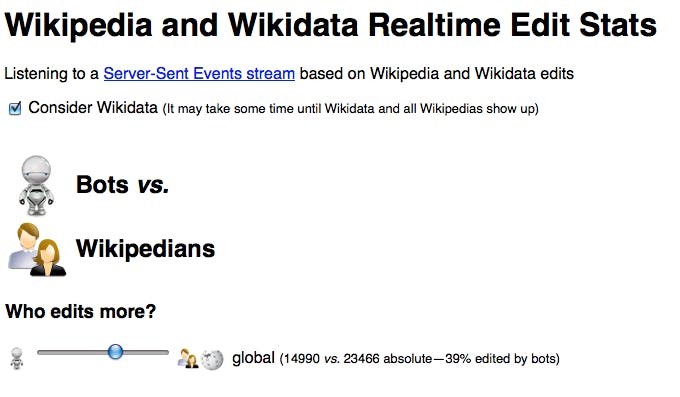The height and width of the screenshot is (397, 680).
Task: Click slider track between robot icon and thumb
Action: 72,352
